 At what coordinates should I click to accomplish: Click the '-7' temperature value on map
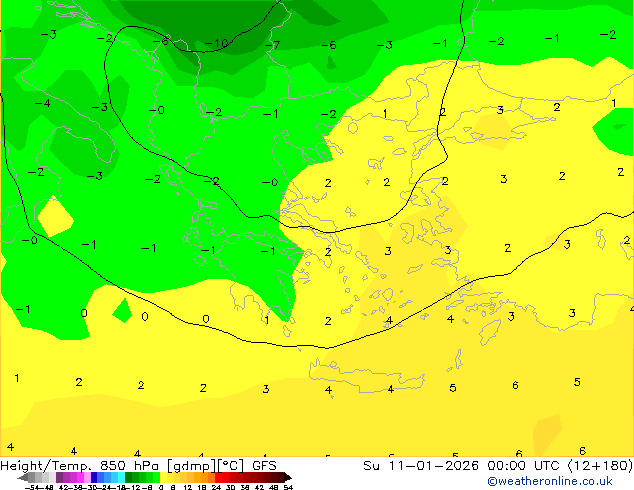[x=272, y=44]
